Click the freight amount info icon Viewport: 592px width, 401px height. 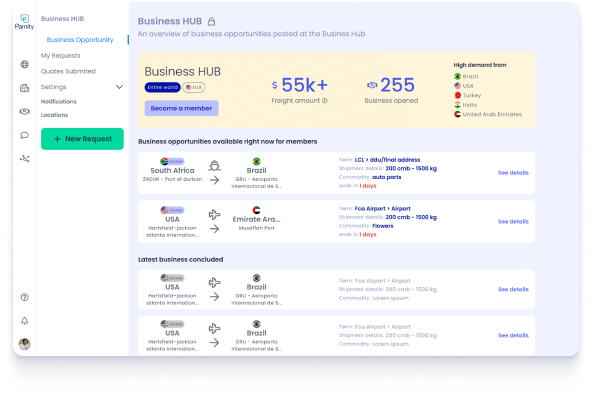coord(325,101)
